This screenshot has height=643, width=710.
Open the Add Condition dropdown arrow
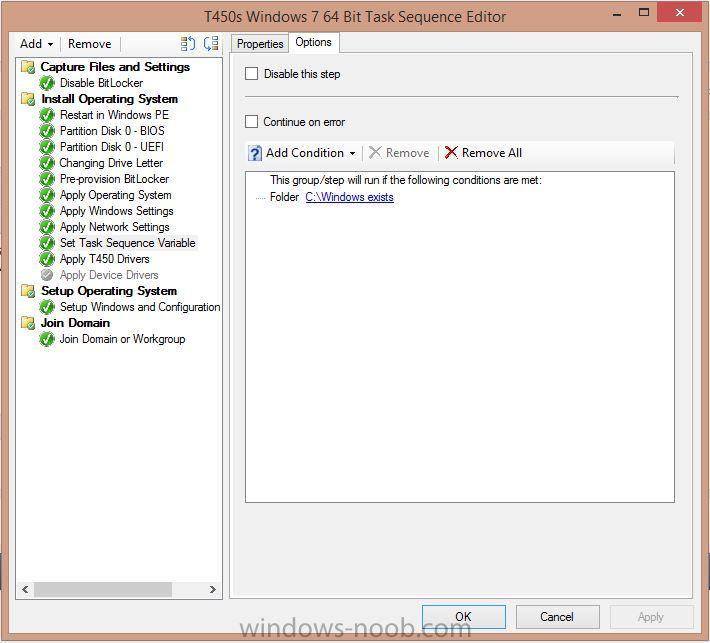pyautogui.click(x=352, y=154)
